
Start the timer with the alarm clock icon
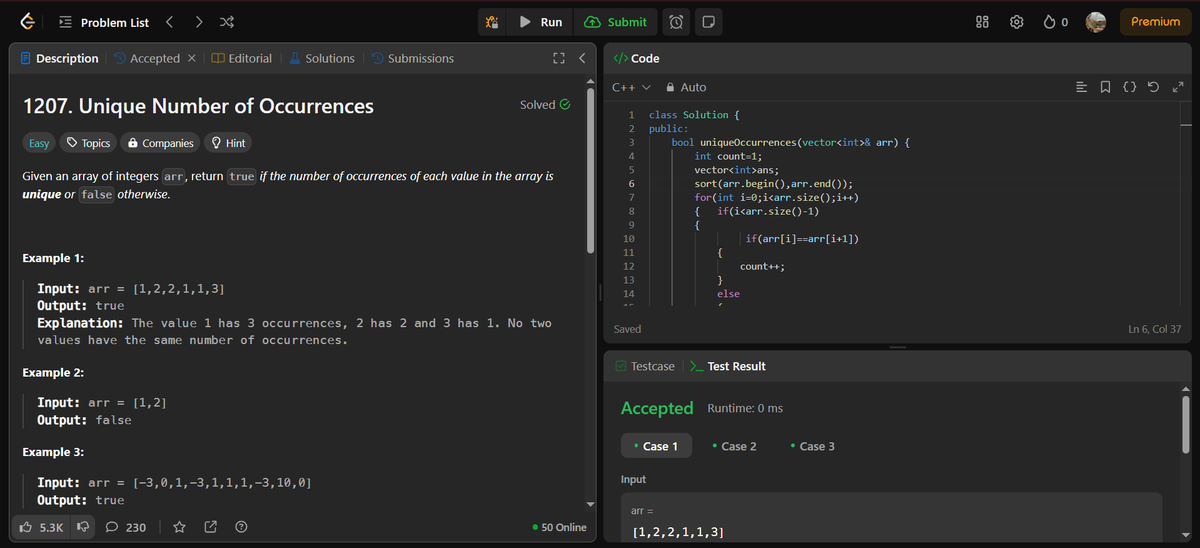pyautogui.click(x=676, y=22)
